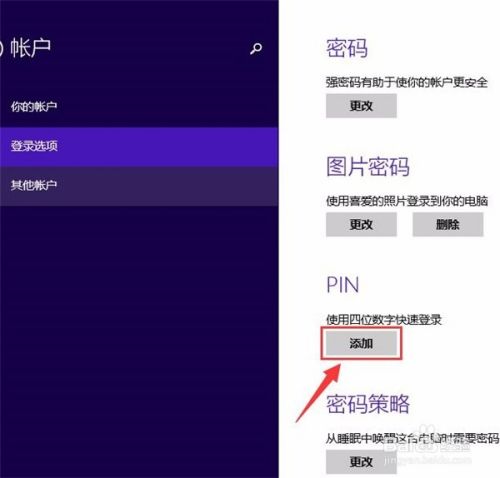Switch to the 其他帐户 section
Viewport: 500px width, 478px height.
click(139, 185)
